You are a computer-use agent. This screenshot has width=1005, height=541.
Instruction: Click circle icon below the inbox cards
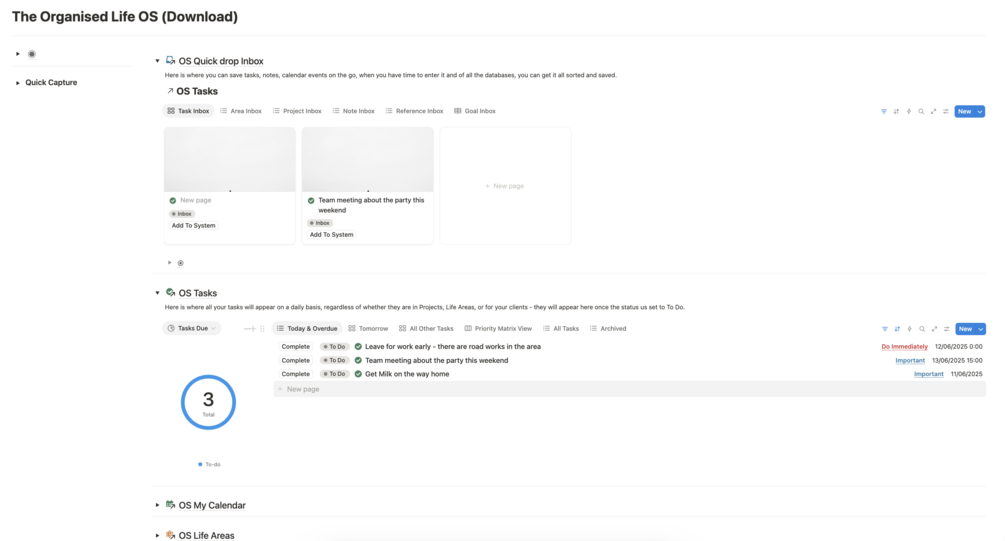(181, 263)
